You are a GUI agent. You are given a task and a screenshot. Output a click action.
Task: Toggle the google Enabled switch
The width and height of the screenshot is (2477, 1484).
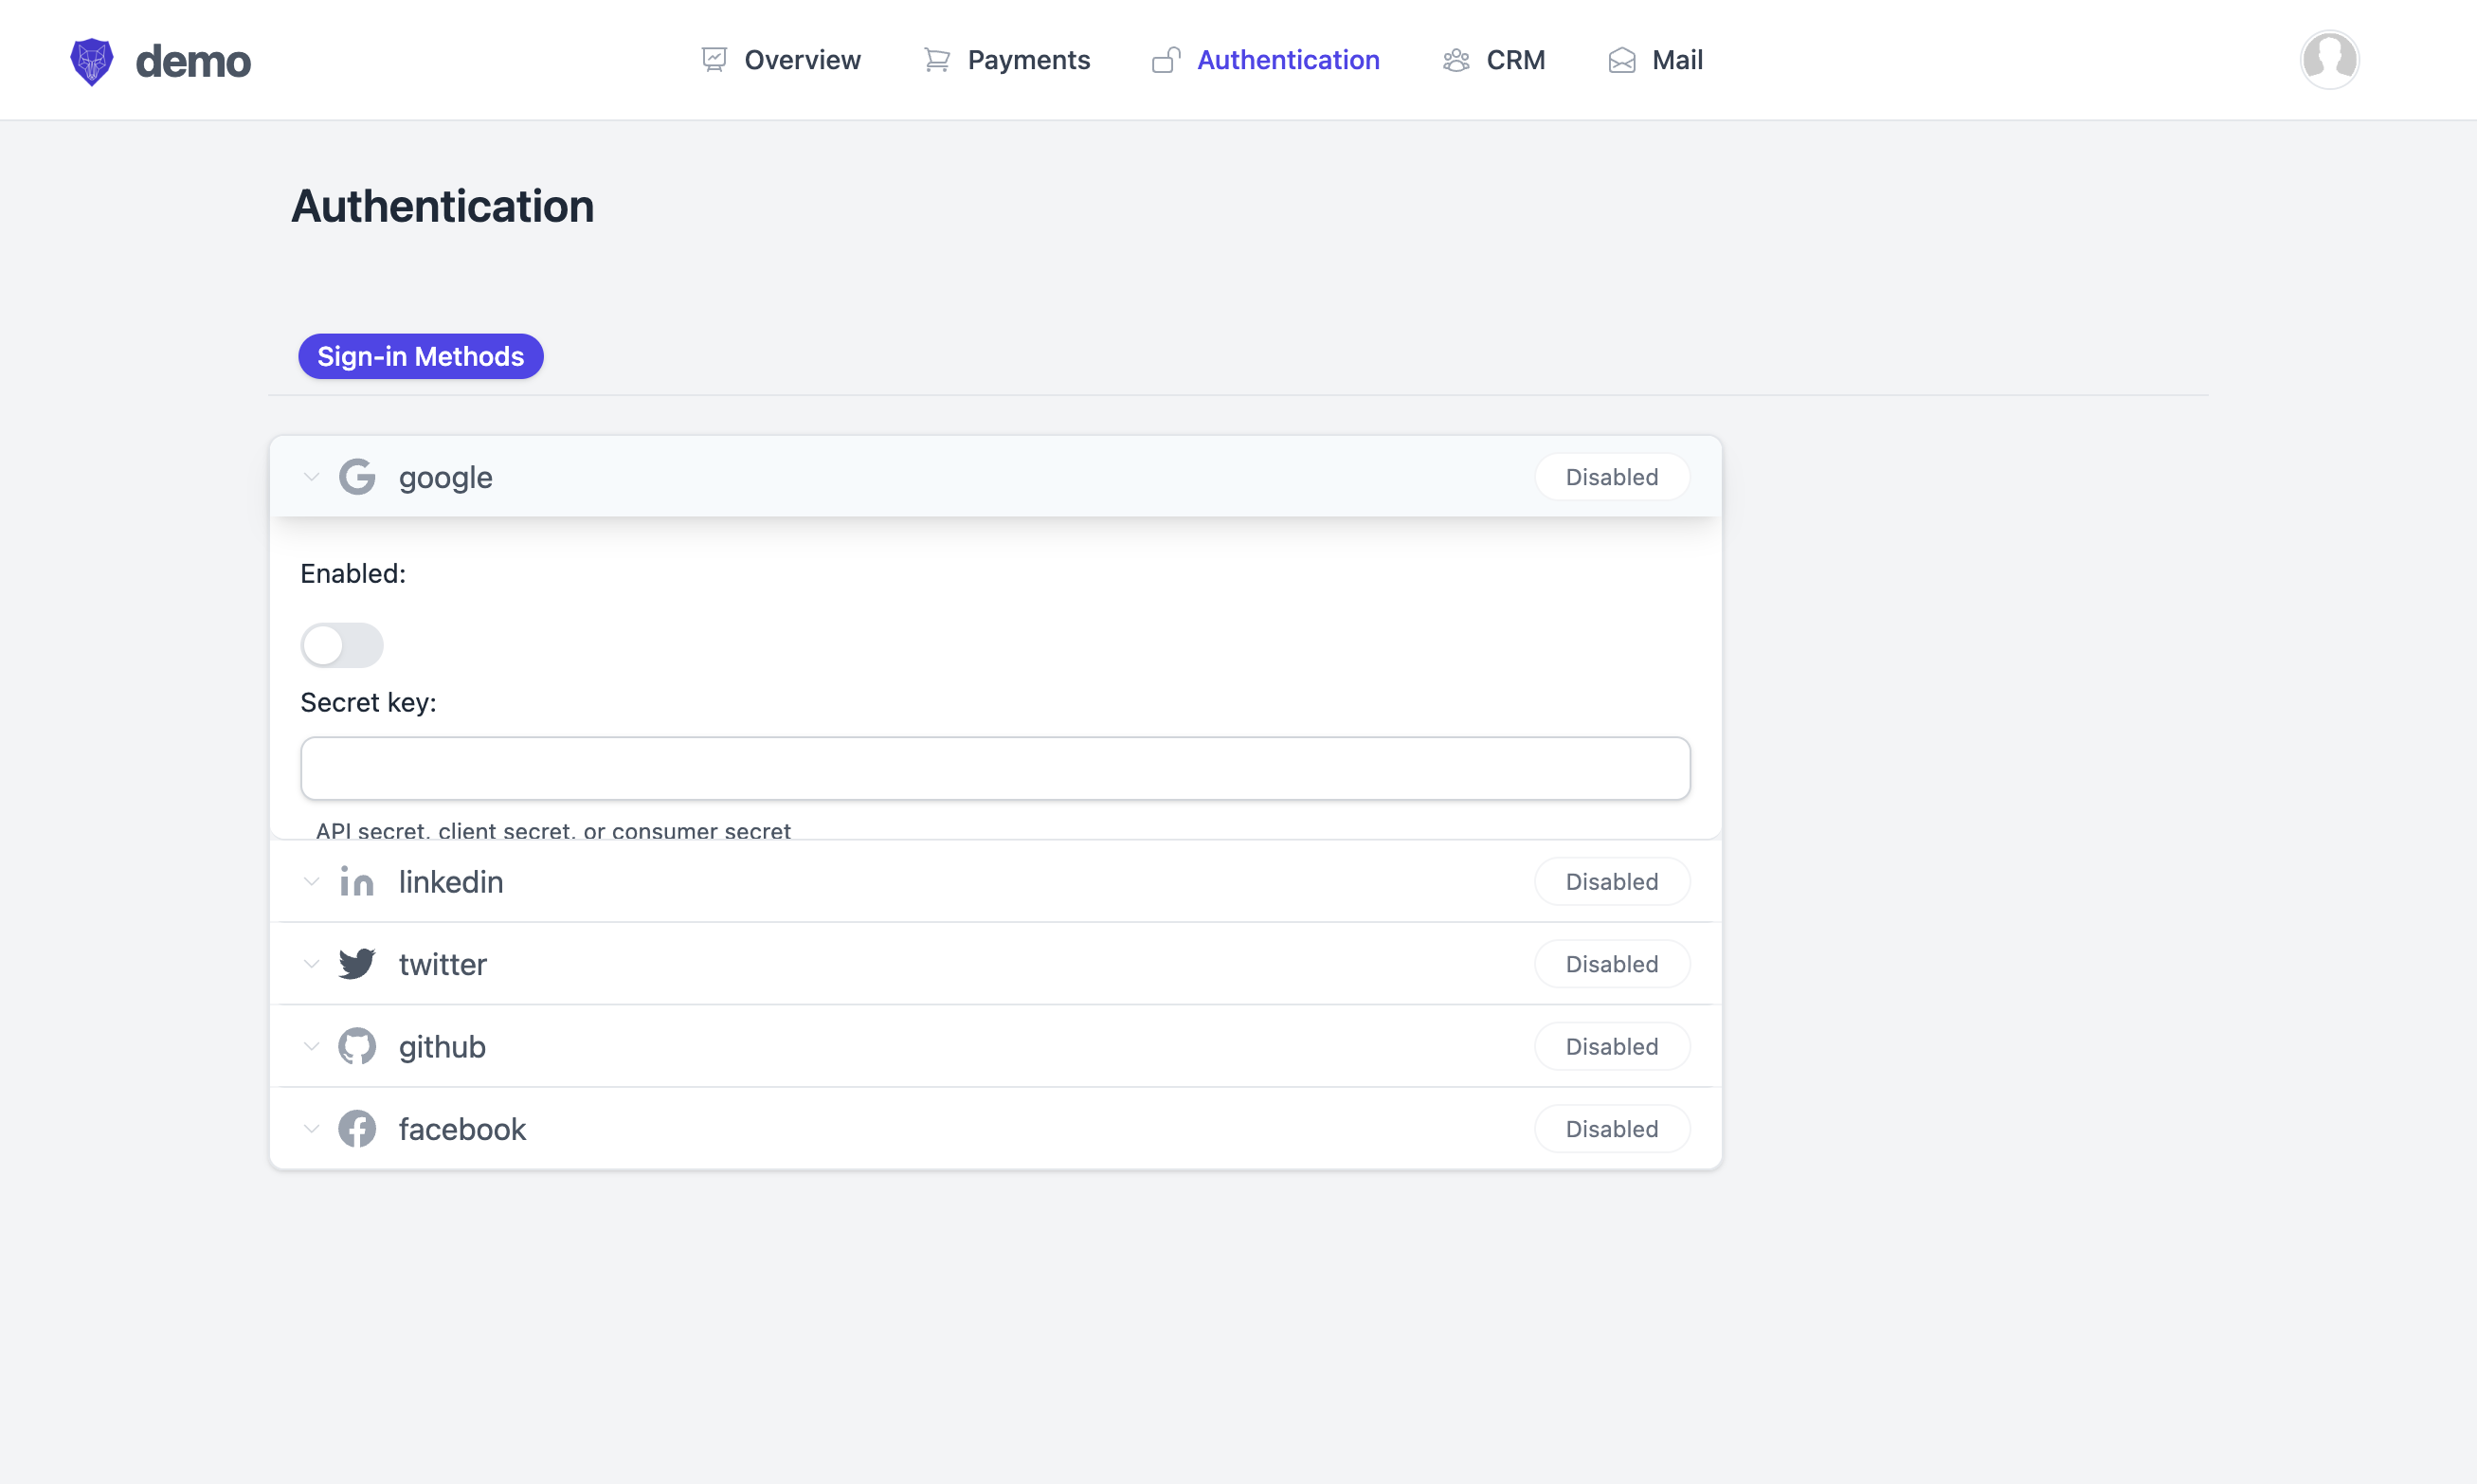tap(342, 645)
